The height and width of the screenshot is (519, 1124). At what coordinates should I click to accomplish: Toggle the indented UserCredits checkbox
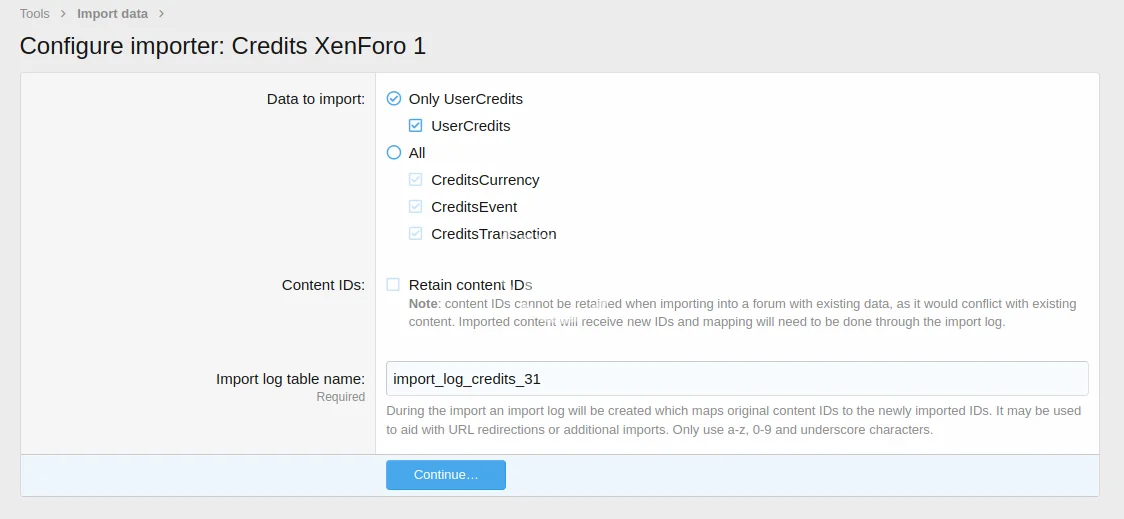tap(416, 126)
